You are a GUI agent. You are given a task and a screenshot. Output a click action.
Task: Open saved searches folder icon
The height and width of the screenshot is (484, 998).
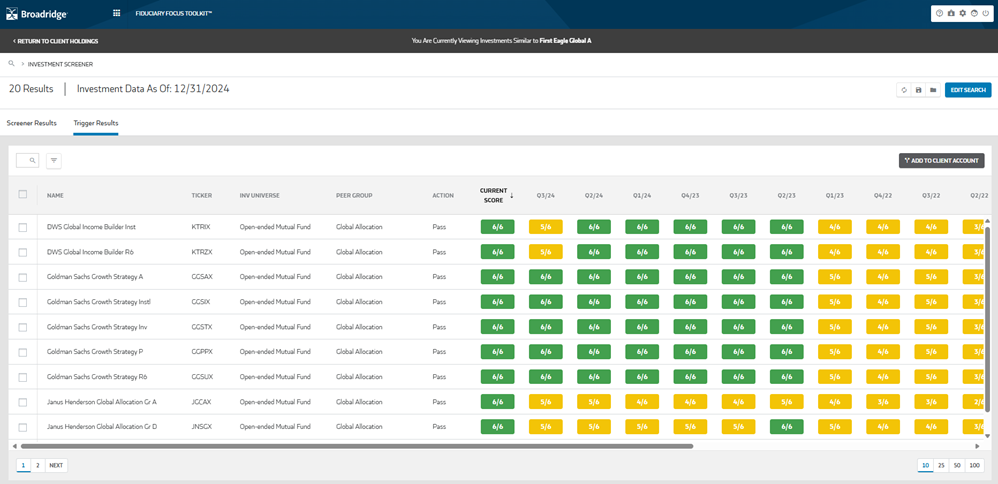pos(933,90)
